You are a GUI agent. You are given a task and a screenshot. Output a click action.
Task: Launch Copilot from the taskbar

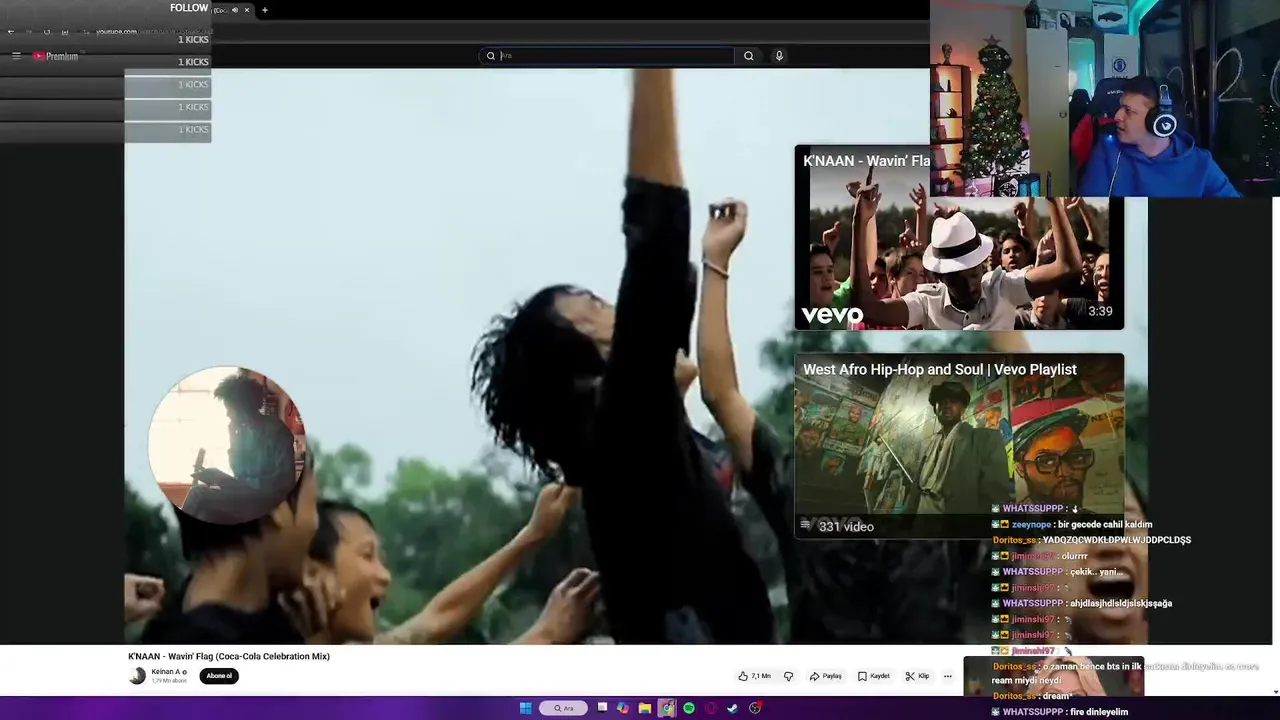(x=623, y=708)
